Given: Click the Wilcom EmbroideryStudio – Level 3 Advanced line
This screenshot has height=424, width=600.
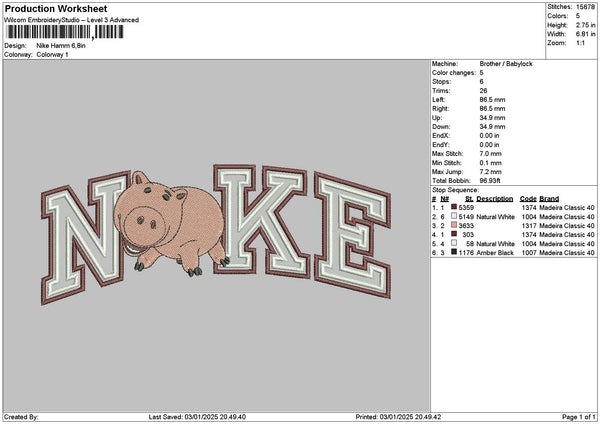Looking at the screenshot, I should click(72, 20).
